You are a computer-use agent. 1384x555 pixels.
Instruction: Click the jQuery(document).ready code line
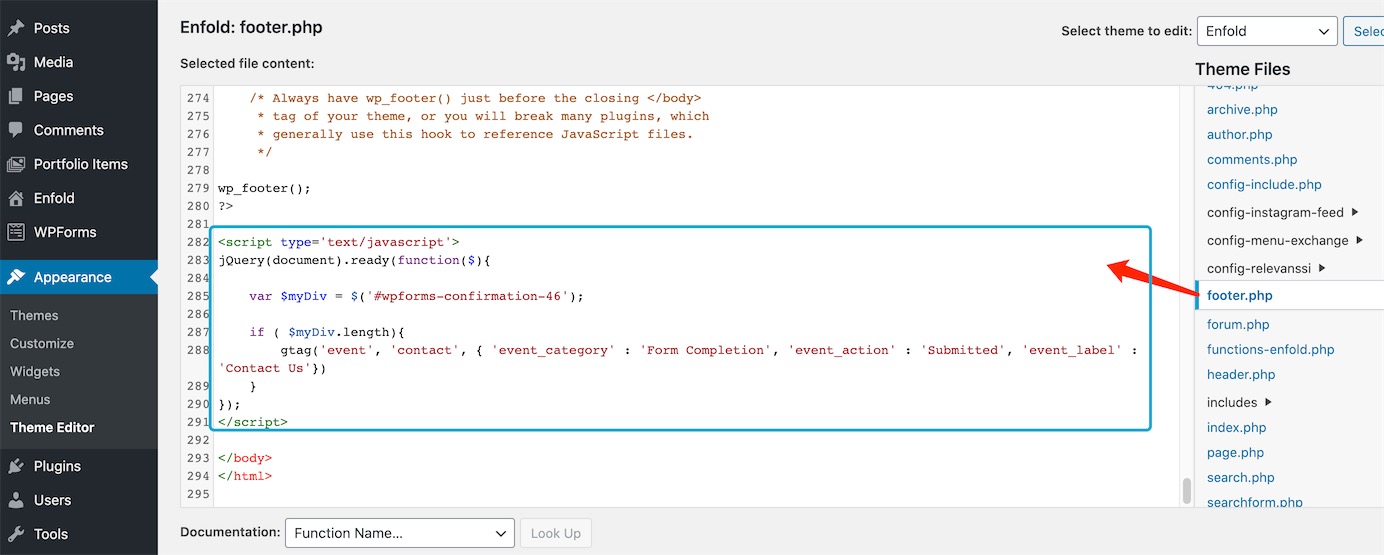(x=355, y=260)
